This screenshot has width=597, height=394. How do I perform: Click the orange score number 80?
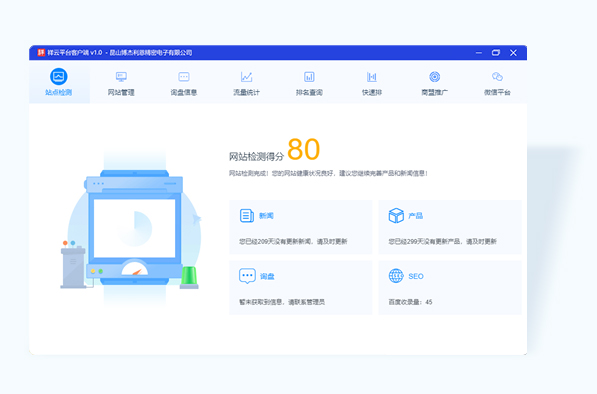[303, 149]
